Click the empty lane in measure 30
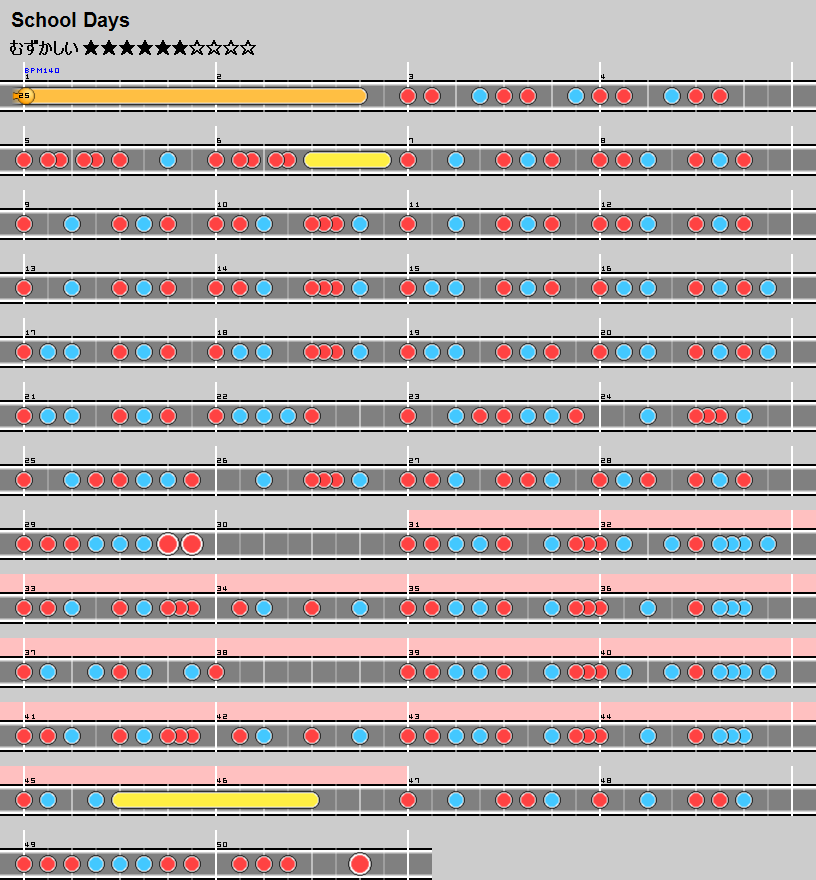Viewport: 816px width, 880px height. pos(310,544)
